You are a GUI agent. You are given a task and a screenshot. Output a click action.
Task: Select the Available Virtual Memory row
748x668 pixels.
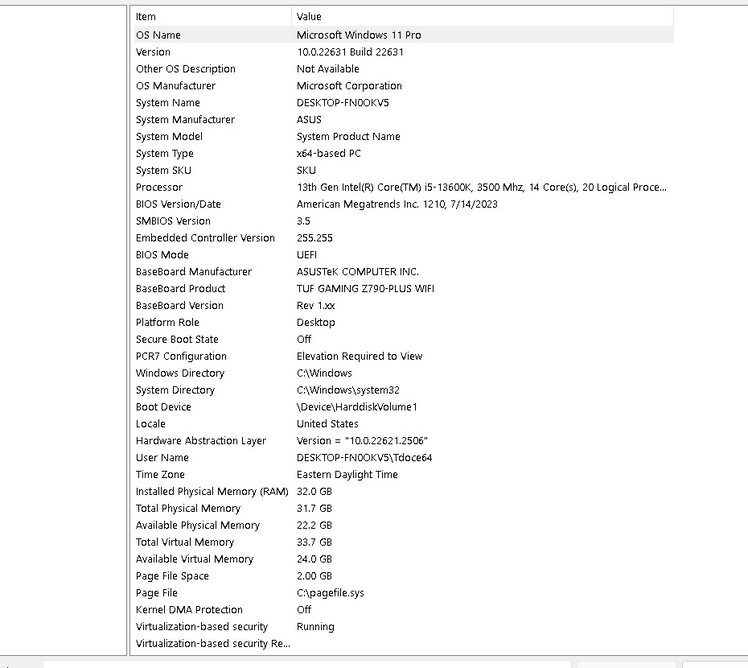pyautogui.click(x=404, y=559)
